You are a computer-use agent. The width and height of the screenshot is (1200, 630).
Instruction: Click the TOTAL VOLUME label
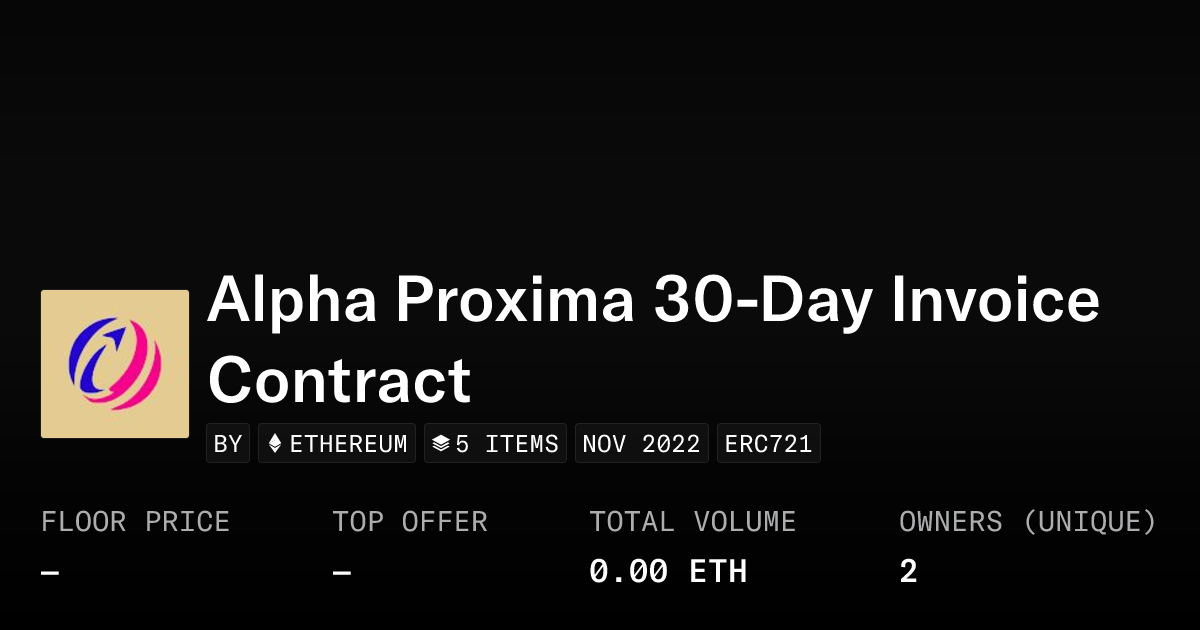[692, 522]
